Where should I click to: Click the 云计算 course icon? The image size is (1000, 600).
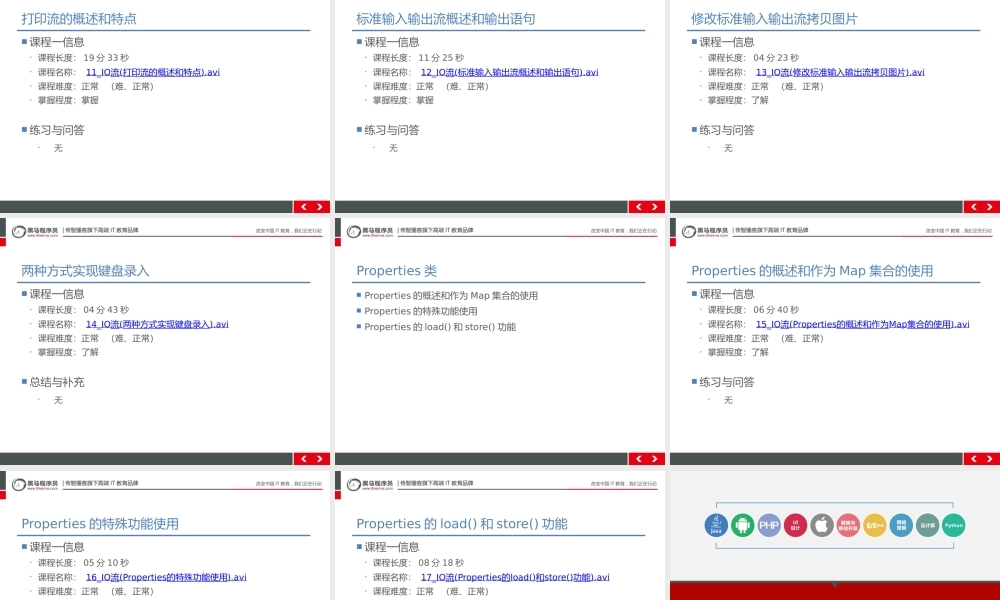(x=928, y=524)
